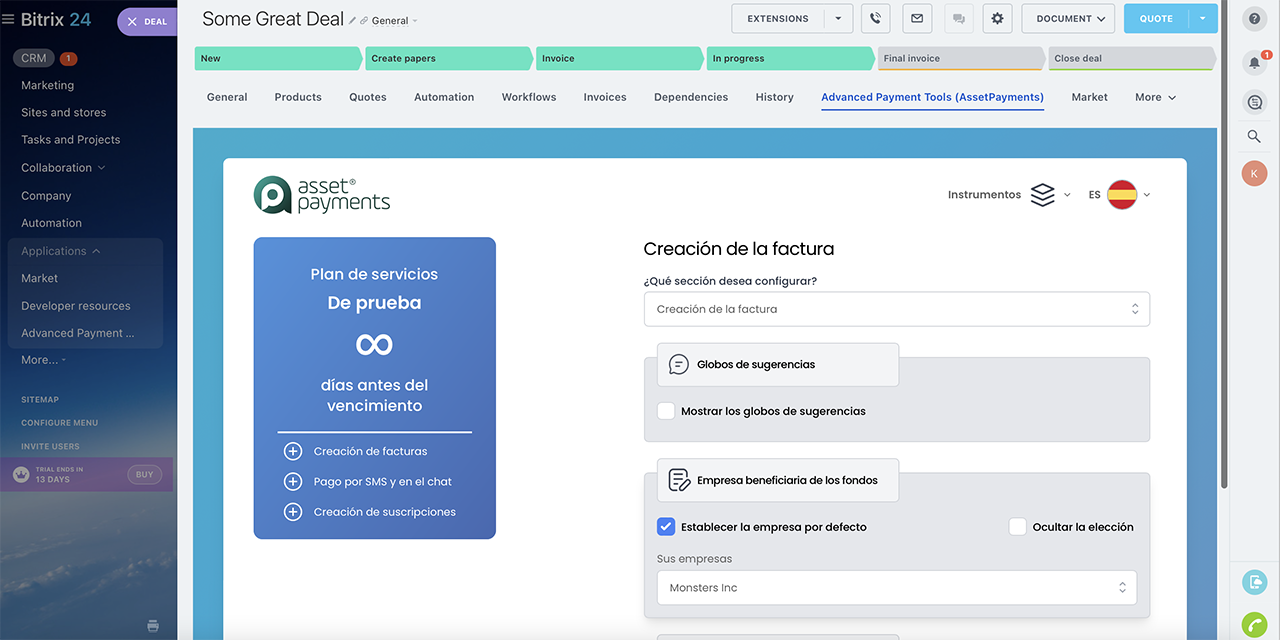The height and width of the screenshot is (640, 1280).
Task: Click the Instrumentos layers icon
Action: click(x=1043, y=195)
